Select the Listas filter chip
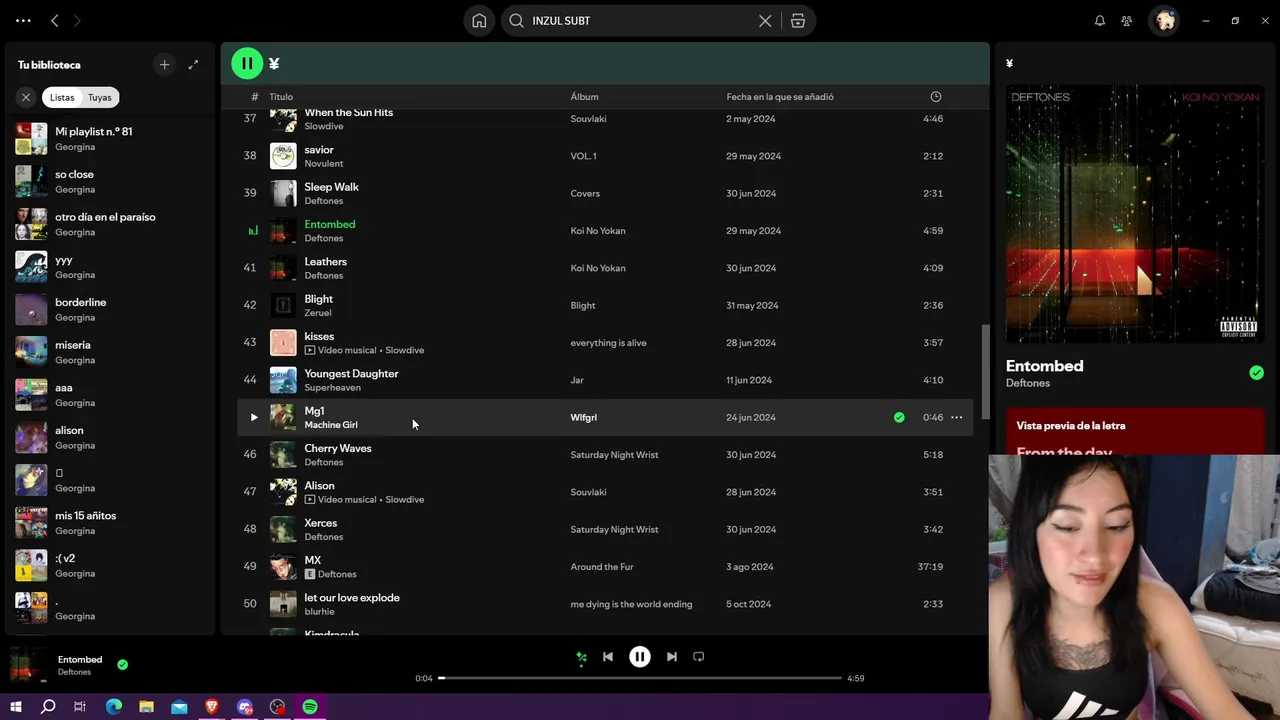This screenshot has width=1280, height=720. tap(62, 97)
